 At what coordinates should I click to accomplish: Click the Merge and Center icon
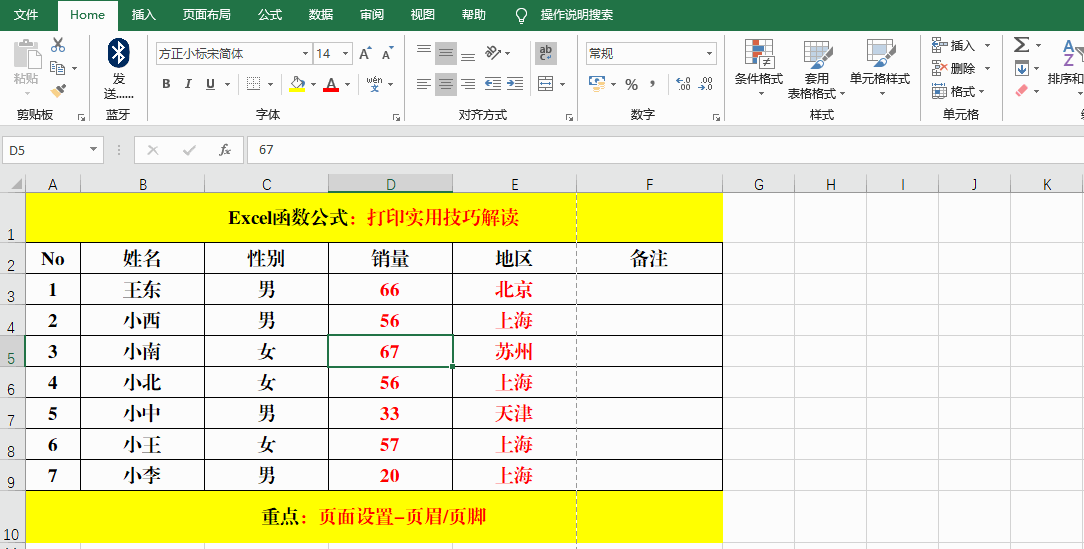tap(545, 84)
